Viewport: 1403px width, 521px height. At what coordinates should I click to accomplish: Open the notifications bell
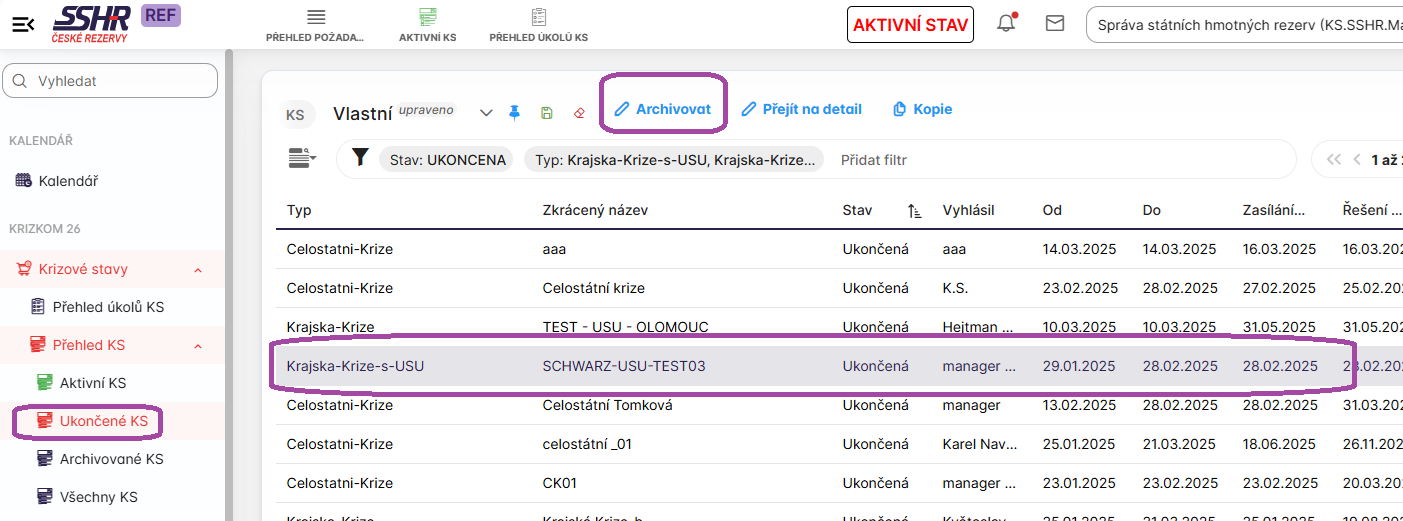[x=1006, y=24]
